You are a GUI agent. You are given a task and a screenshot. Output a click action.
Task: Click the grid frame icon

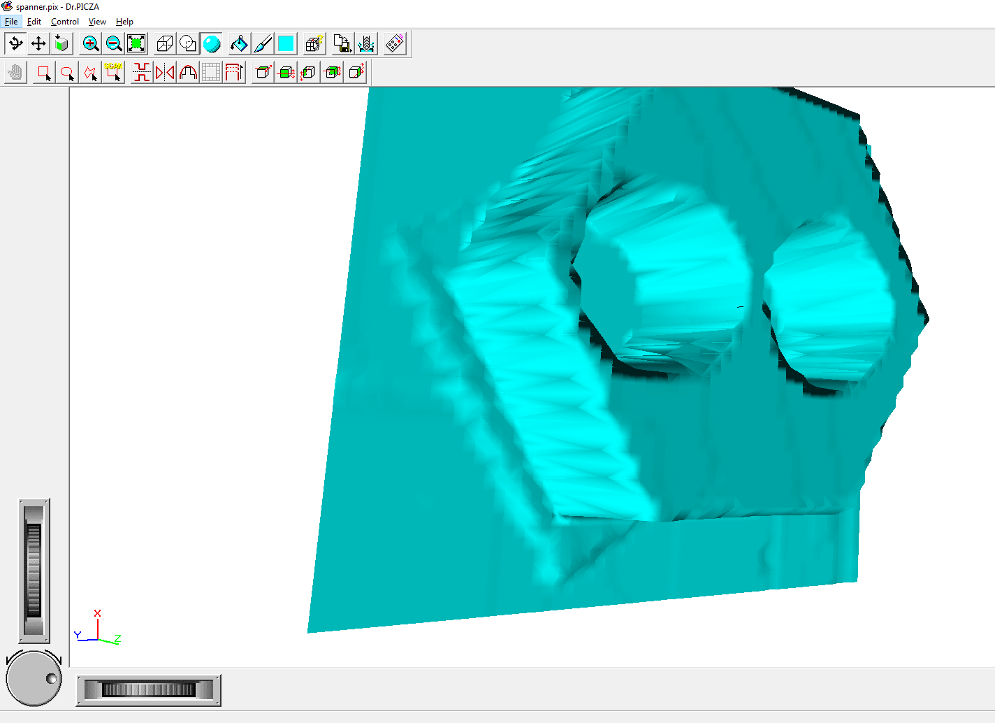tap(211, 72)
